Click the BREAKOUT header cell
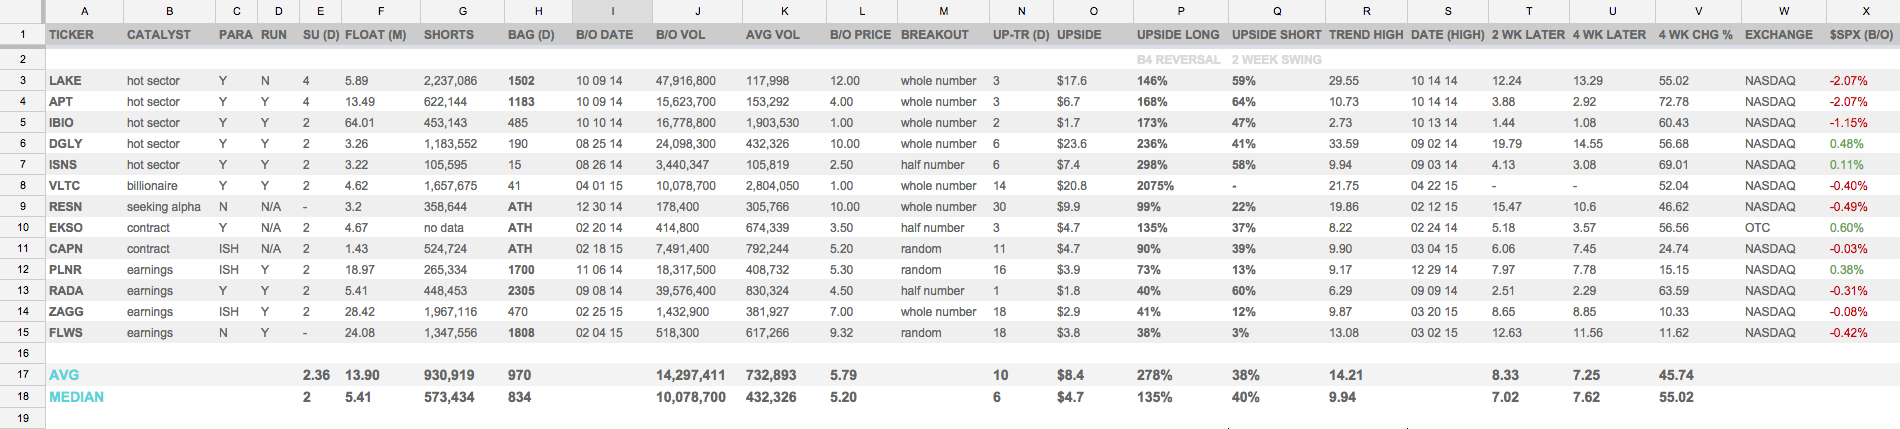1900x429 pixels. click(x=935, y=34)
